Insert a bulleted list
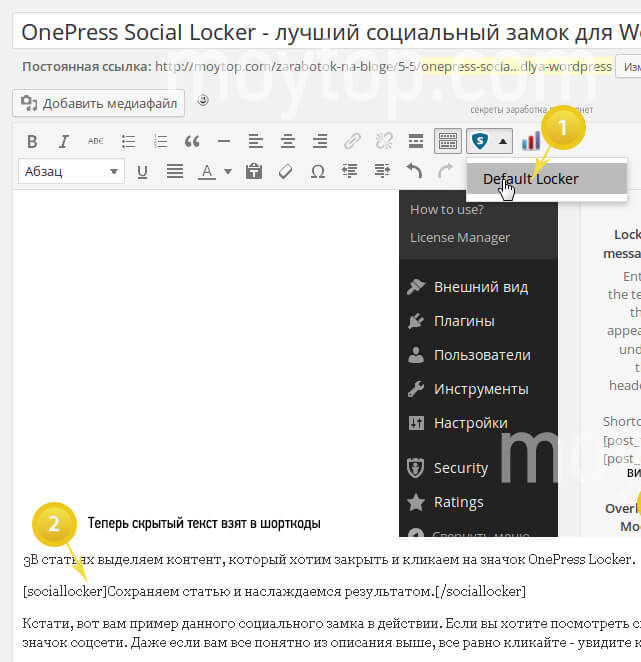Screen dimensions: 641x662 128,141
